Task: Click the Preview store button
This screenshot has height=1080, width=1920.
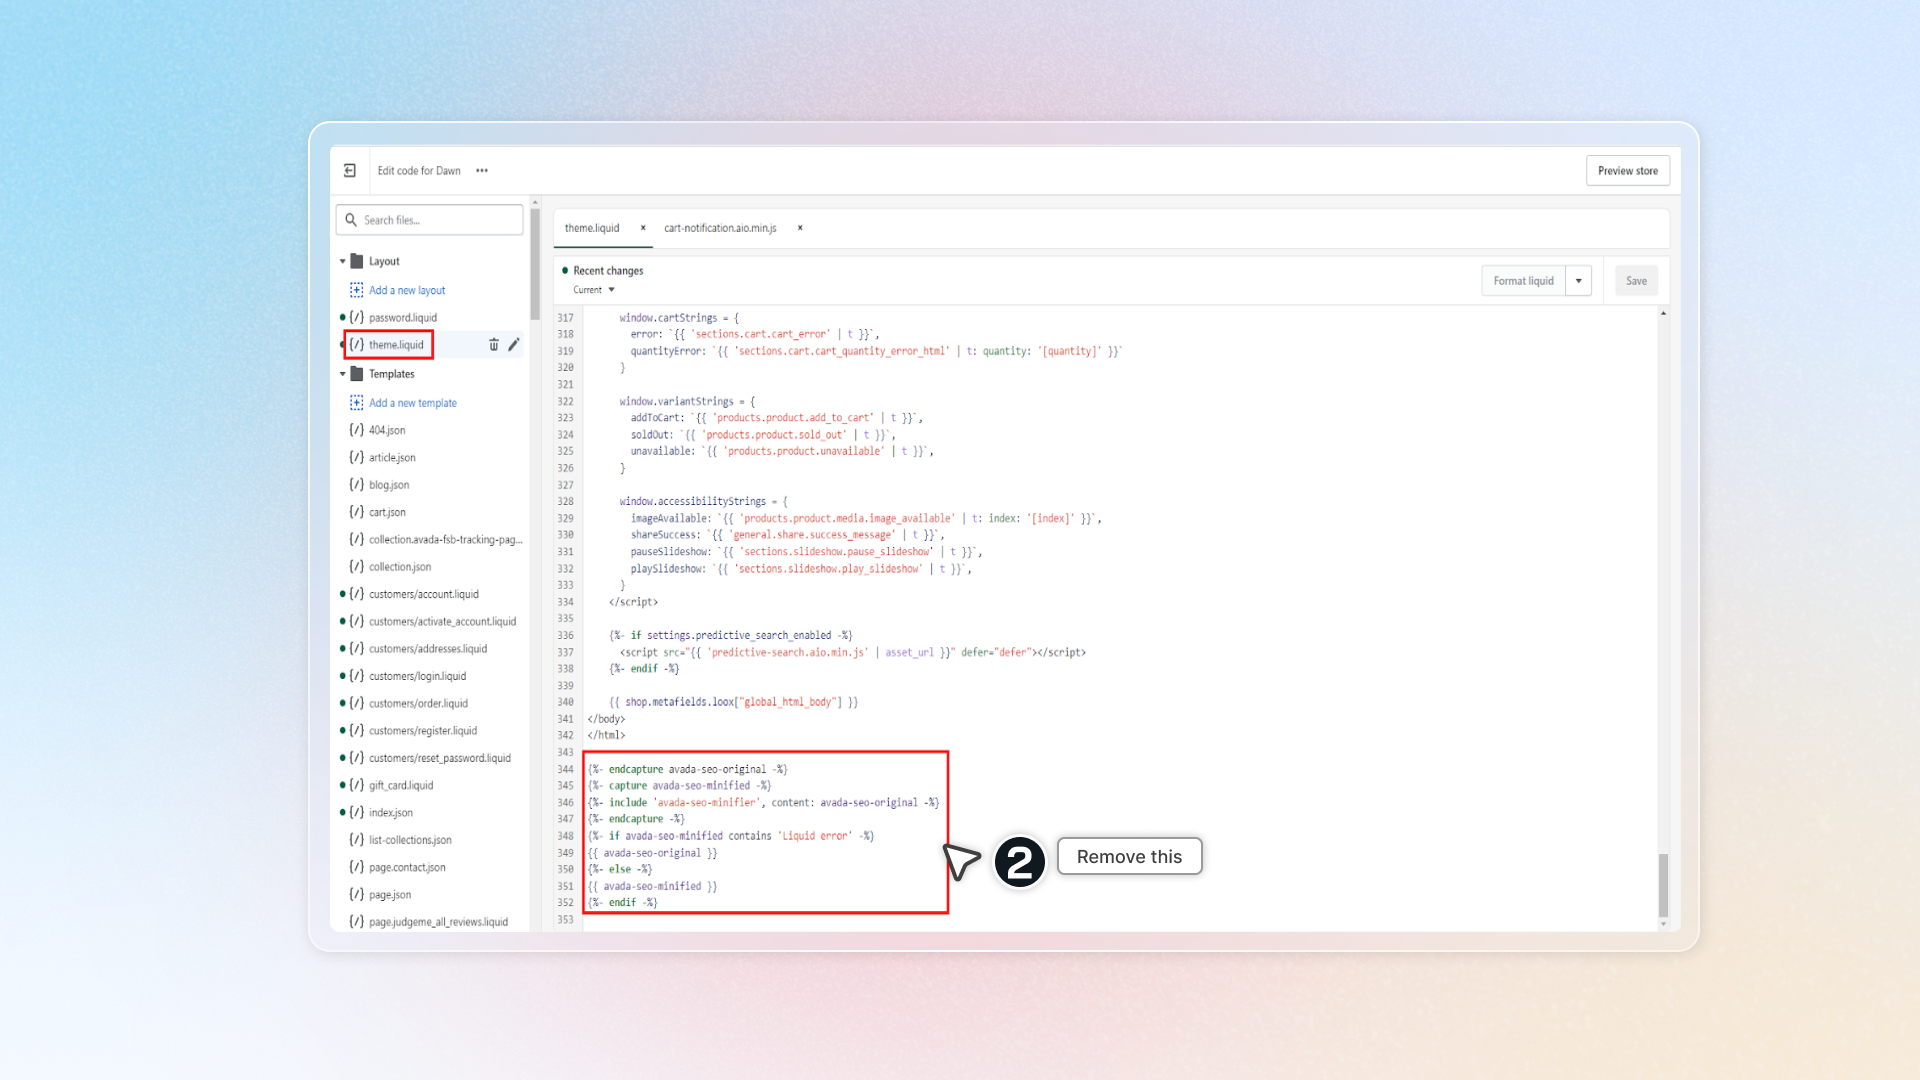Action: [1627, 170]
